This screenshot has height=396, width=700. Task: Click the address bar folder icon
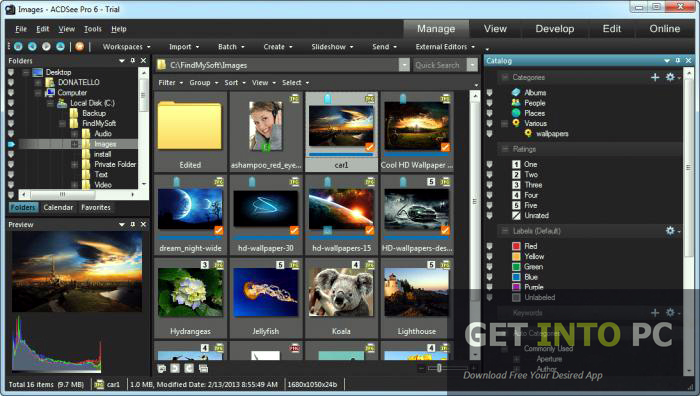(x=162, y=65)
